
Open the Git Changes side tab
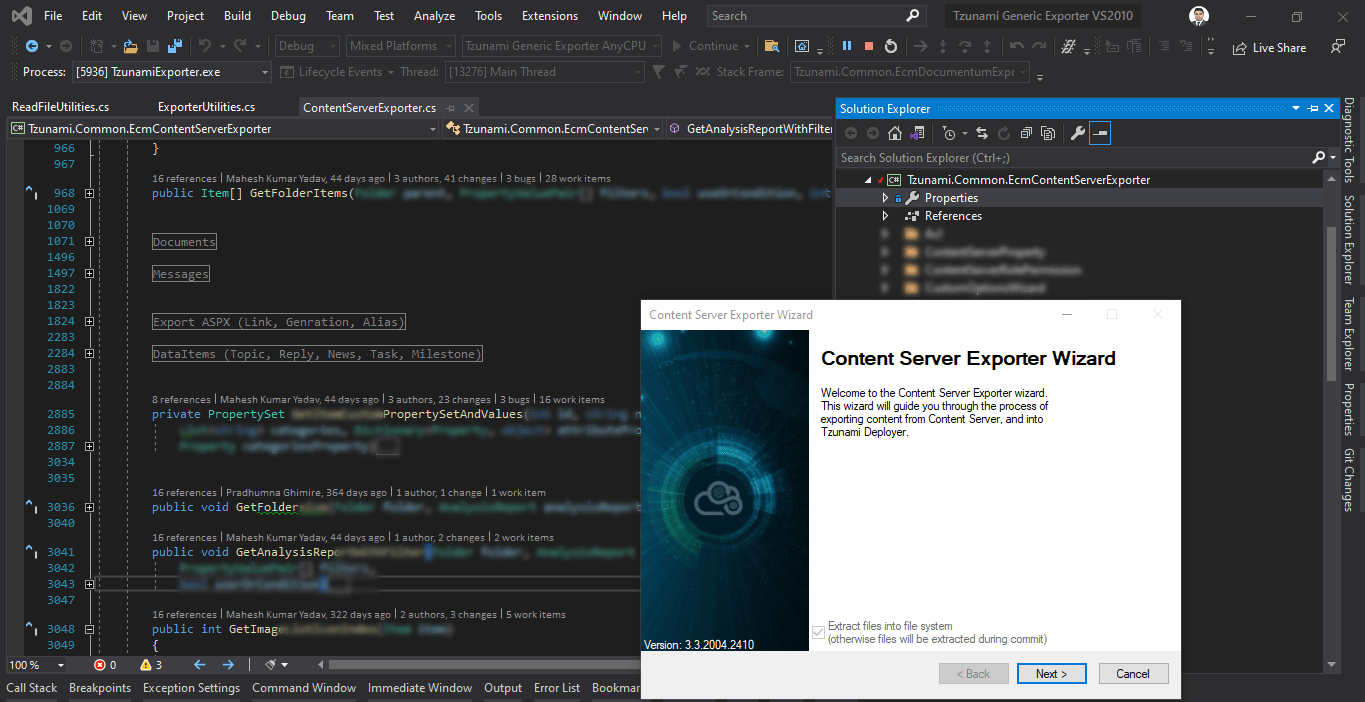coord(1349,480)
